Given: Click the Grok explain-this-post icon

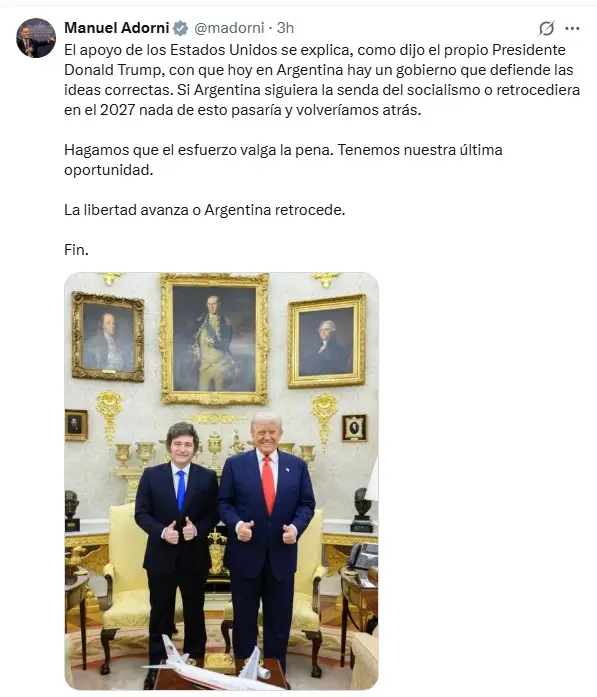Looking at the screenshot, I should pyautogui.click(x=546, y=28).
